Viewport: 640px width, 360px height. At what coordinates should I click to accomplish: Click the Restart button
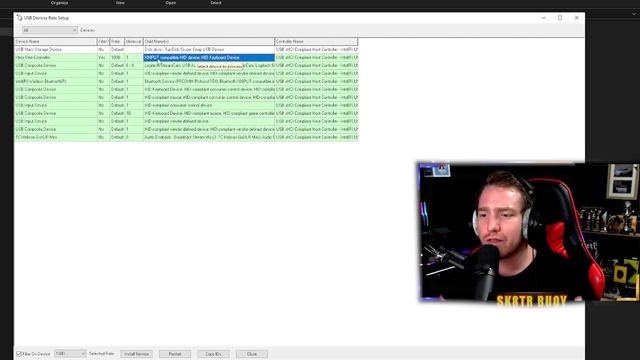tap(175, 354)
